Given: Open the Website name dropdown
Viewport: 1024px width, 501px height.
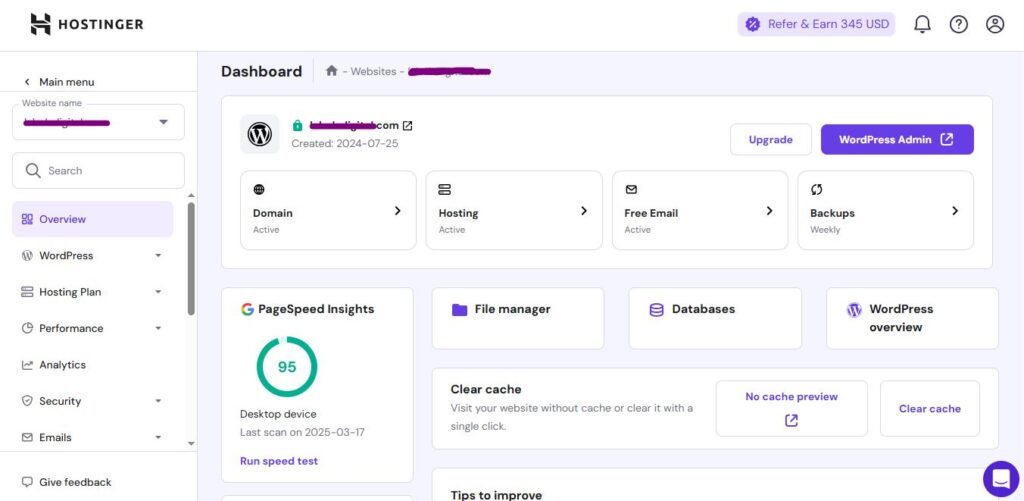Looking at the screenshot, I should pos(98,122).
